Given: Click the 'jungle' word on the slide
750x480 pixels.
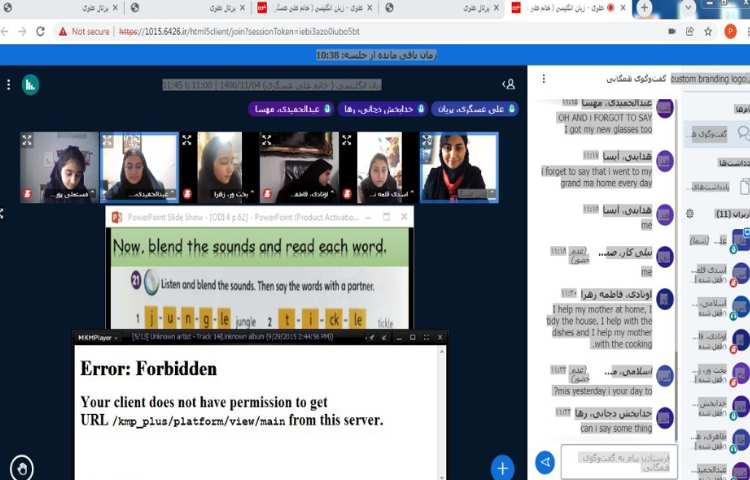Looking at the screenshot, I should (x=245, y=322).
